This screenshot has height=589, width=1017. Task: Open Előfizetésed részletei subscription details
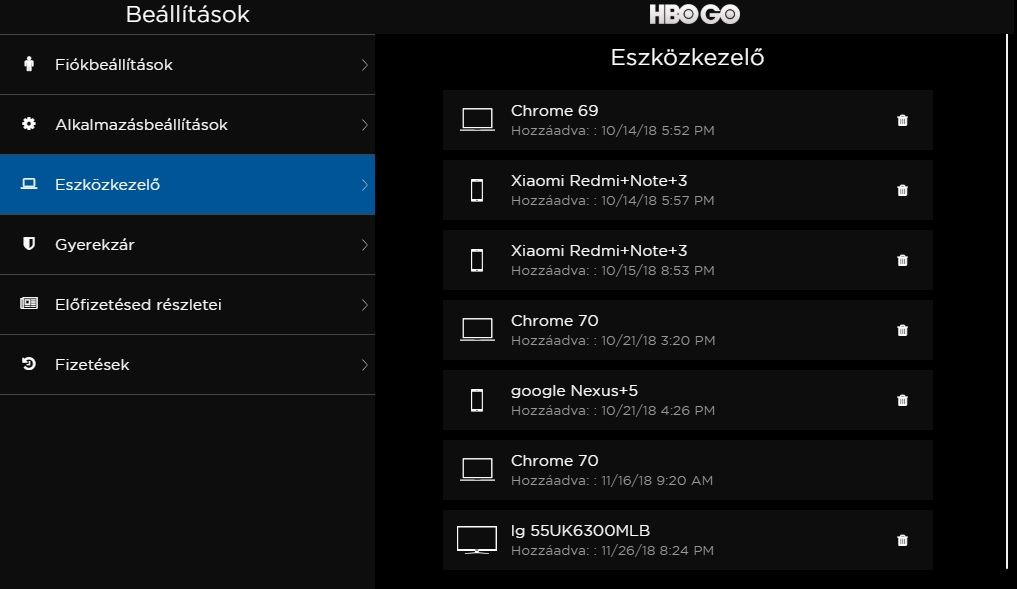pyautogui.click(x=187, y=305)
